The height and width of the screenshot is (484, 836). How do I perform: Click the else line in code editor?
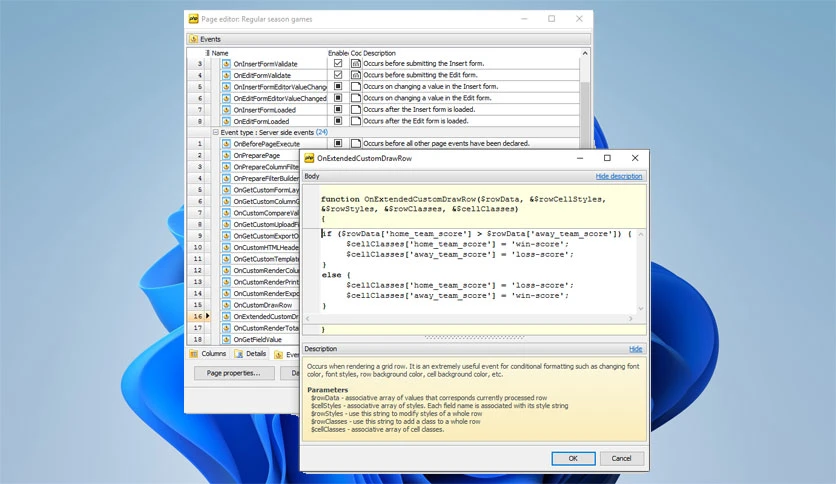tap(336, 275)
